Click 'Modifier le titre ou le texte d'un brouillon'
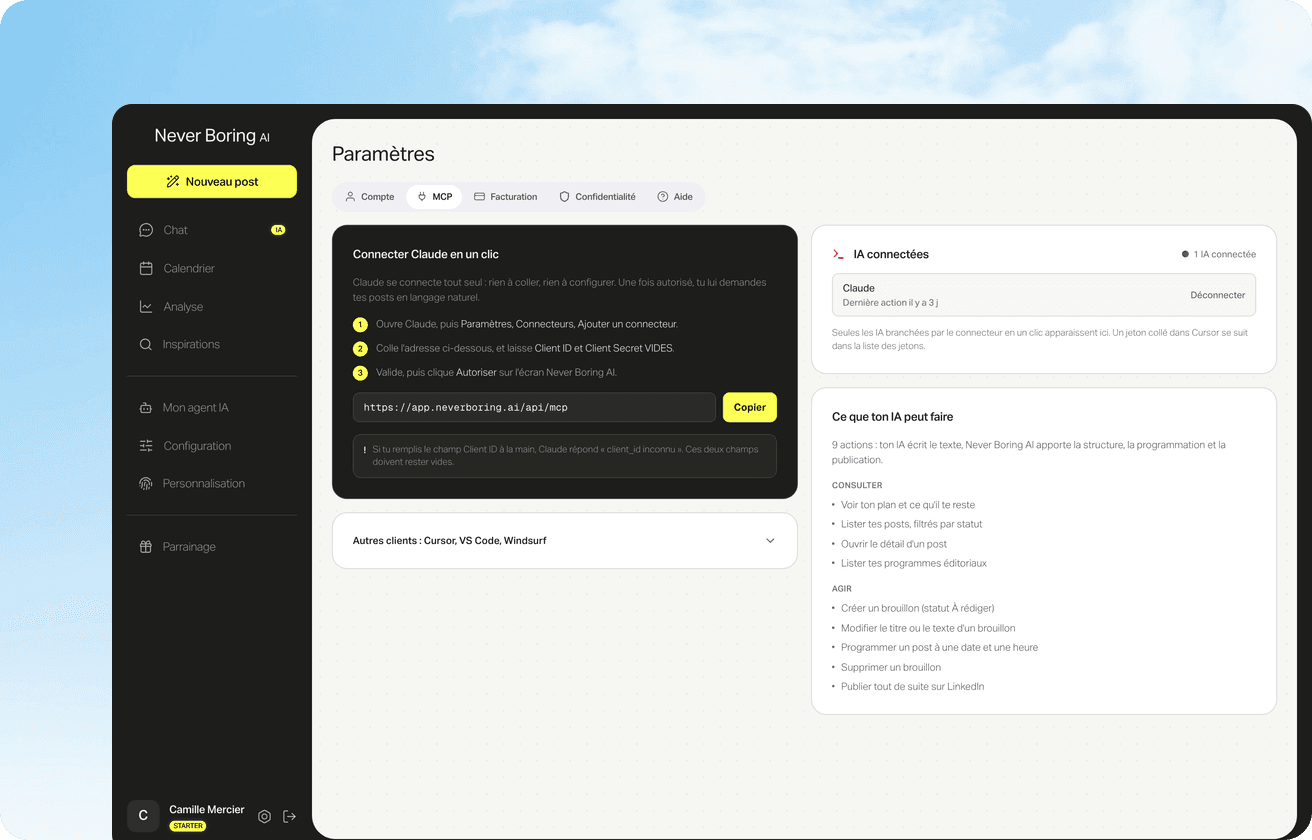The width and height of the screenshot is (1312, 840). pos(928,628)
